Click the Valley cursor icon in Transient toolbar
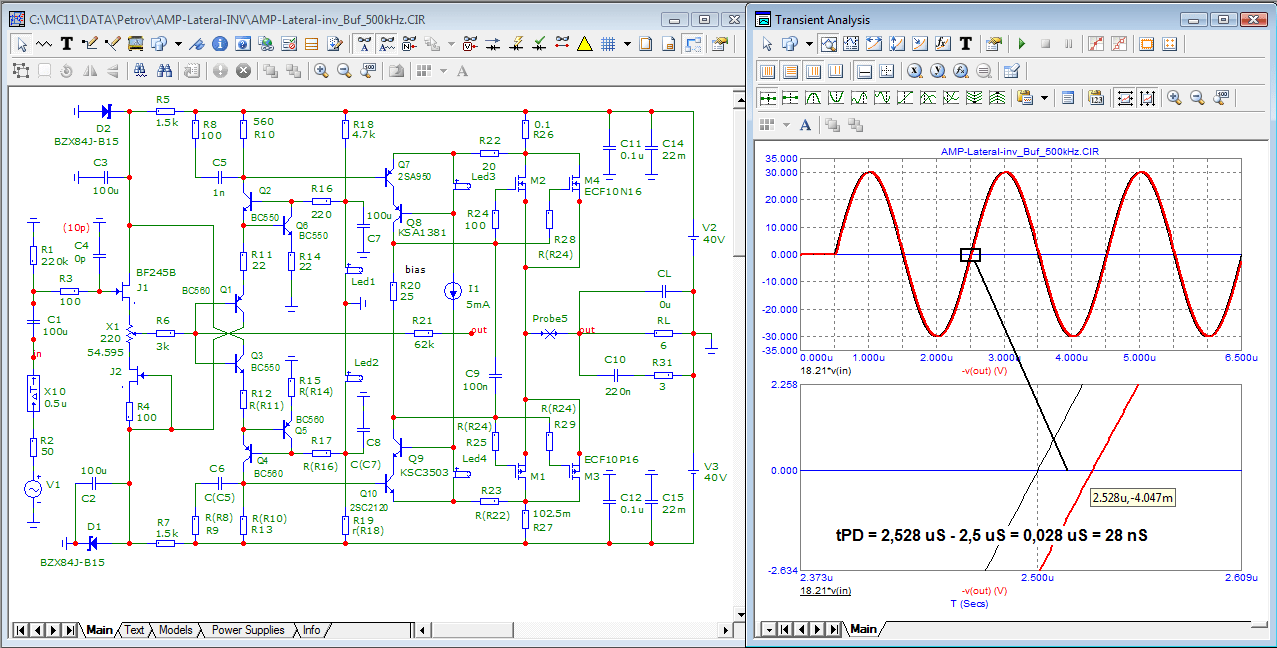The height and width of the screenshot is (648, 1277). (x=836, y=97)
